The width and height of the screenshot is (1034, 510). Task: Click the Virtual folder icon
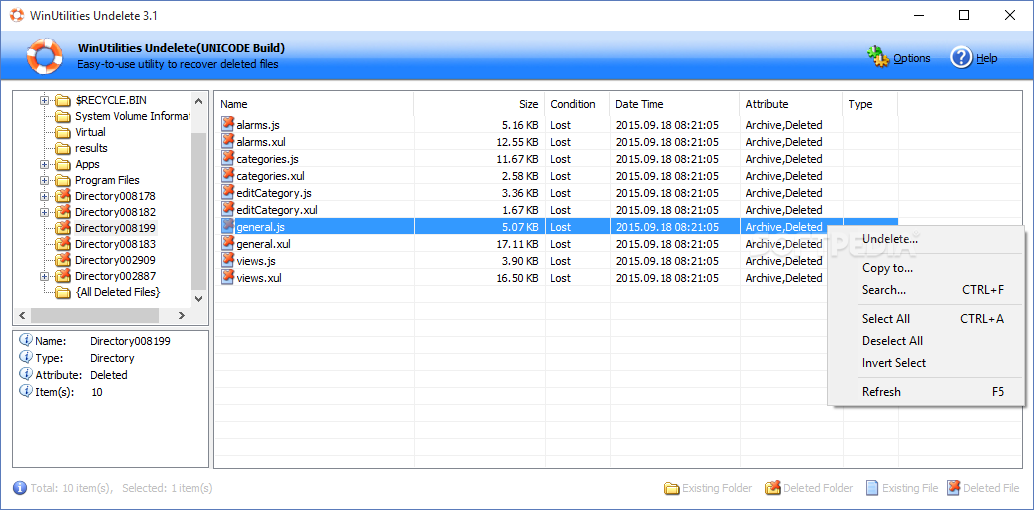point(63,132)
